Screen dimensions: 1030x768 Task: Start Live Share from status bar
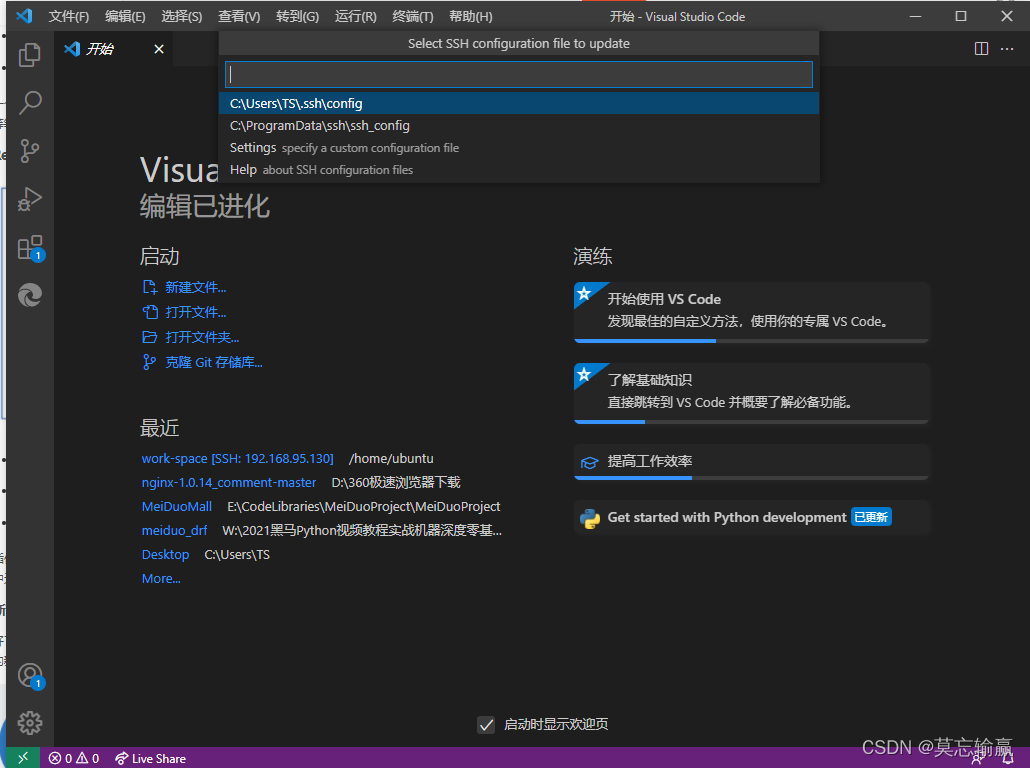coord(150,758)
